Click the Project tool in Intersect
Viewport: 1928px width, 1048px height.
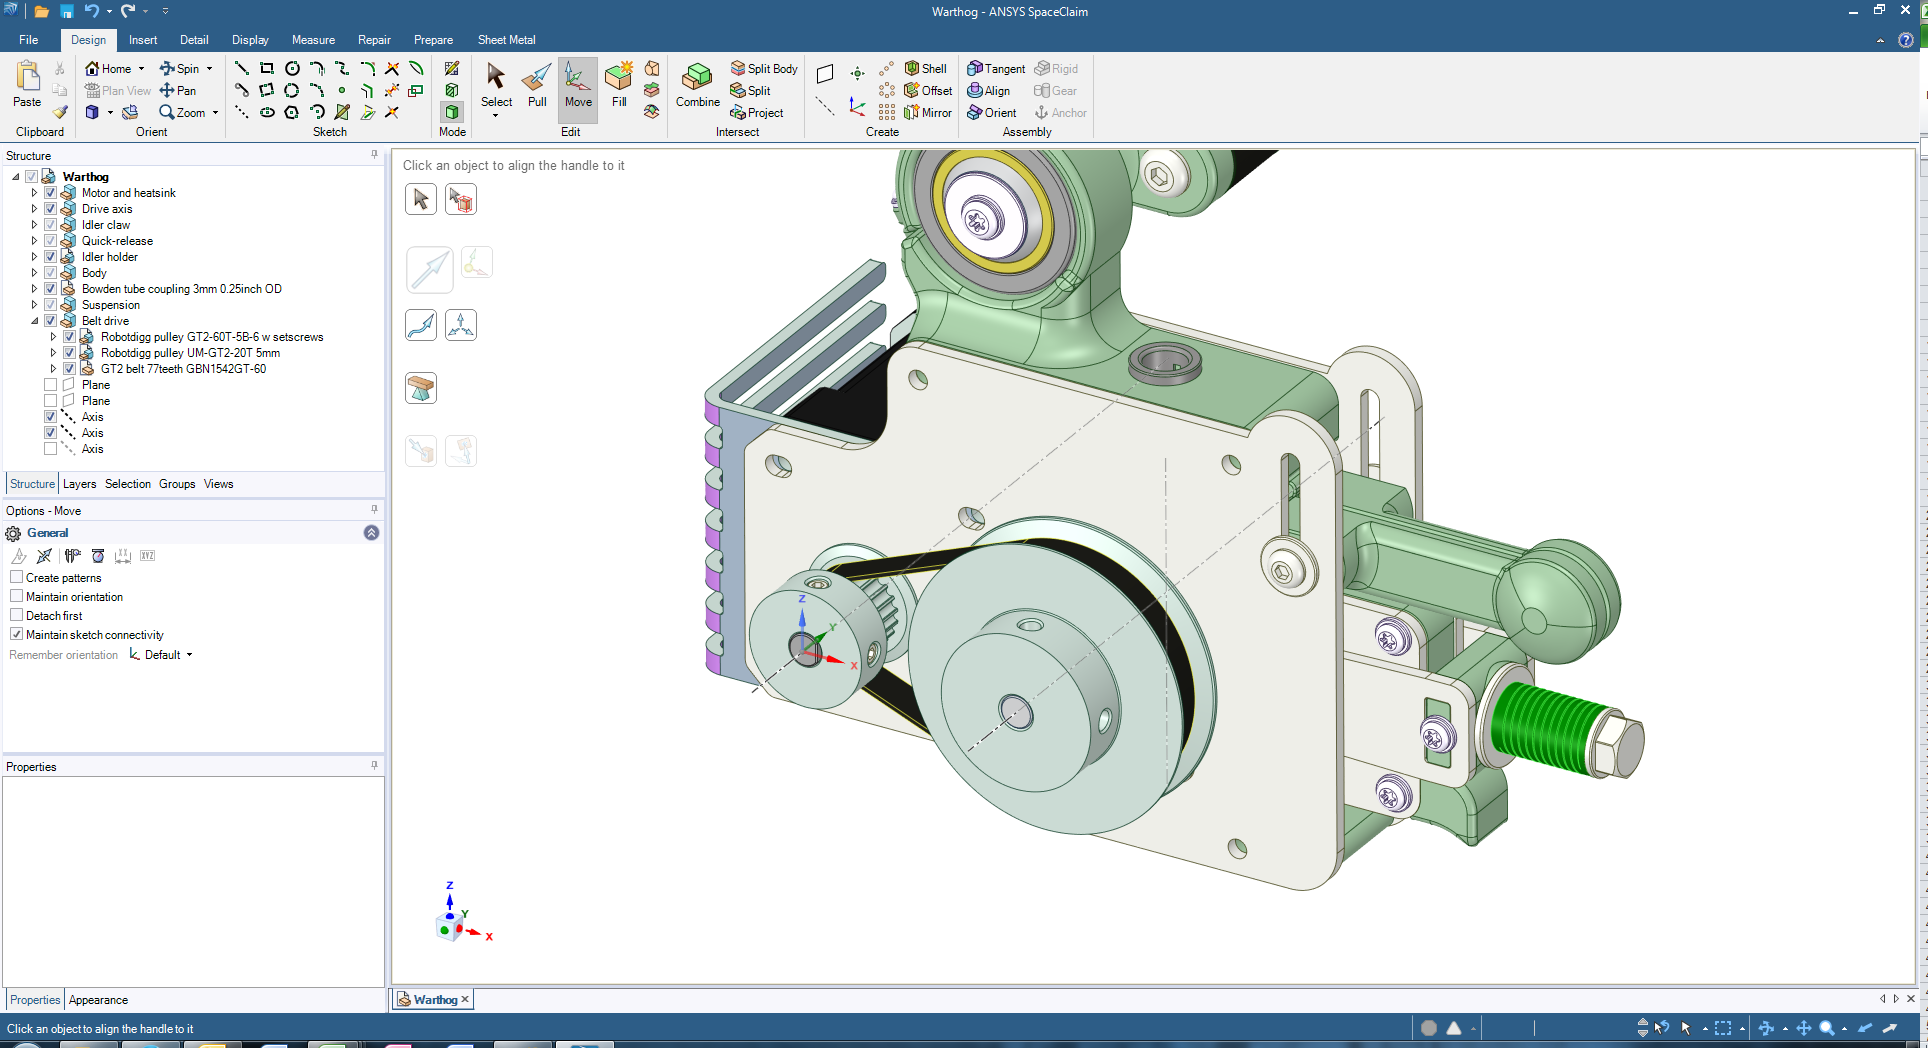coord(757,113)
